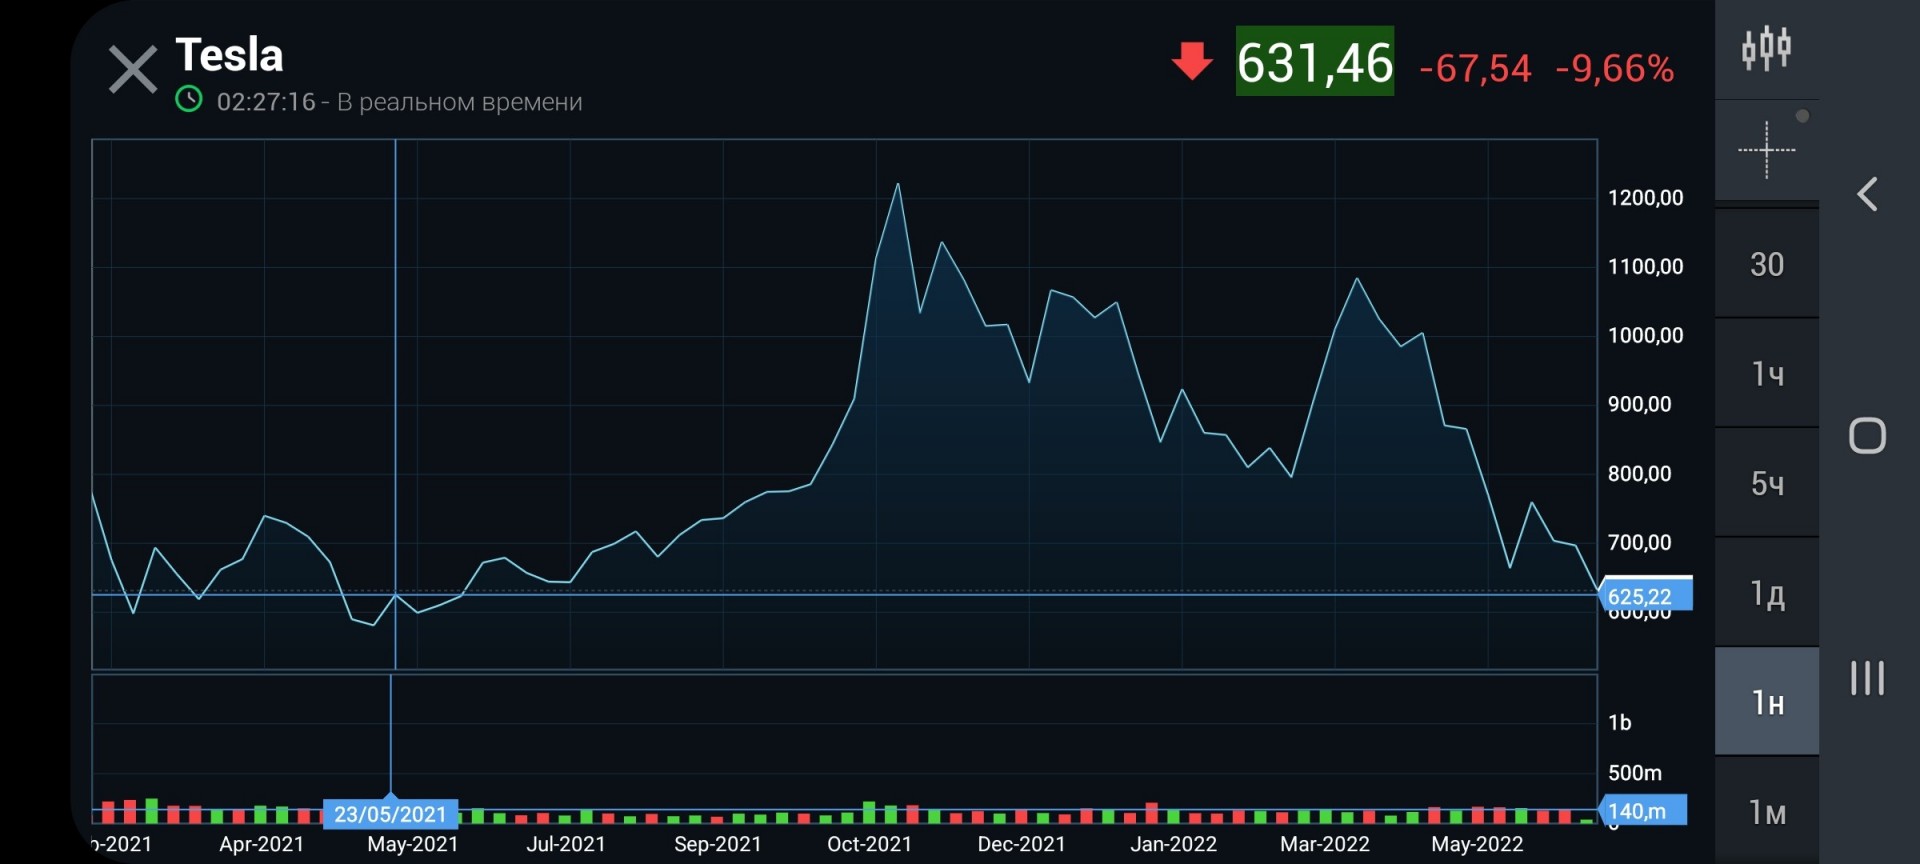Tap the Oct-2021 peak on the chart

[898, 184]
